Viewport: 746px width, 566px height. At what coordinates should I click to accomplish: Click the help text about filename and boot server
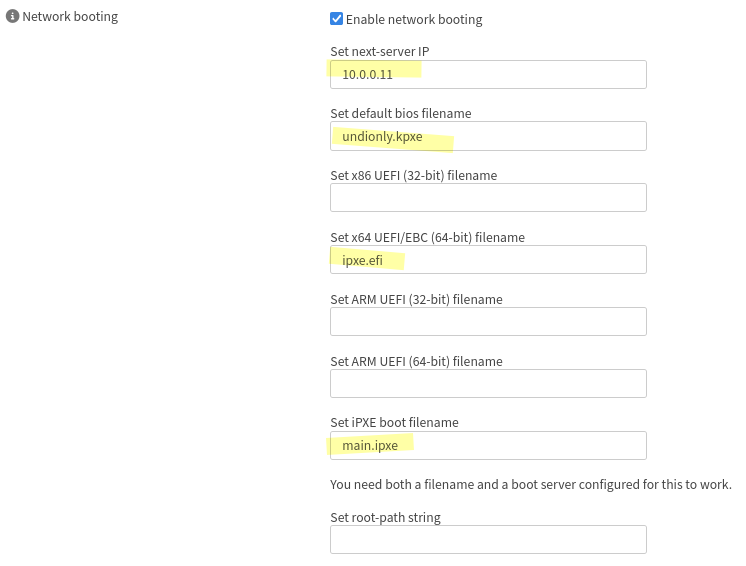tap(530, 485)
